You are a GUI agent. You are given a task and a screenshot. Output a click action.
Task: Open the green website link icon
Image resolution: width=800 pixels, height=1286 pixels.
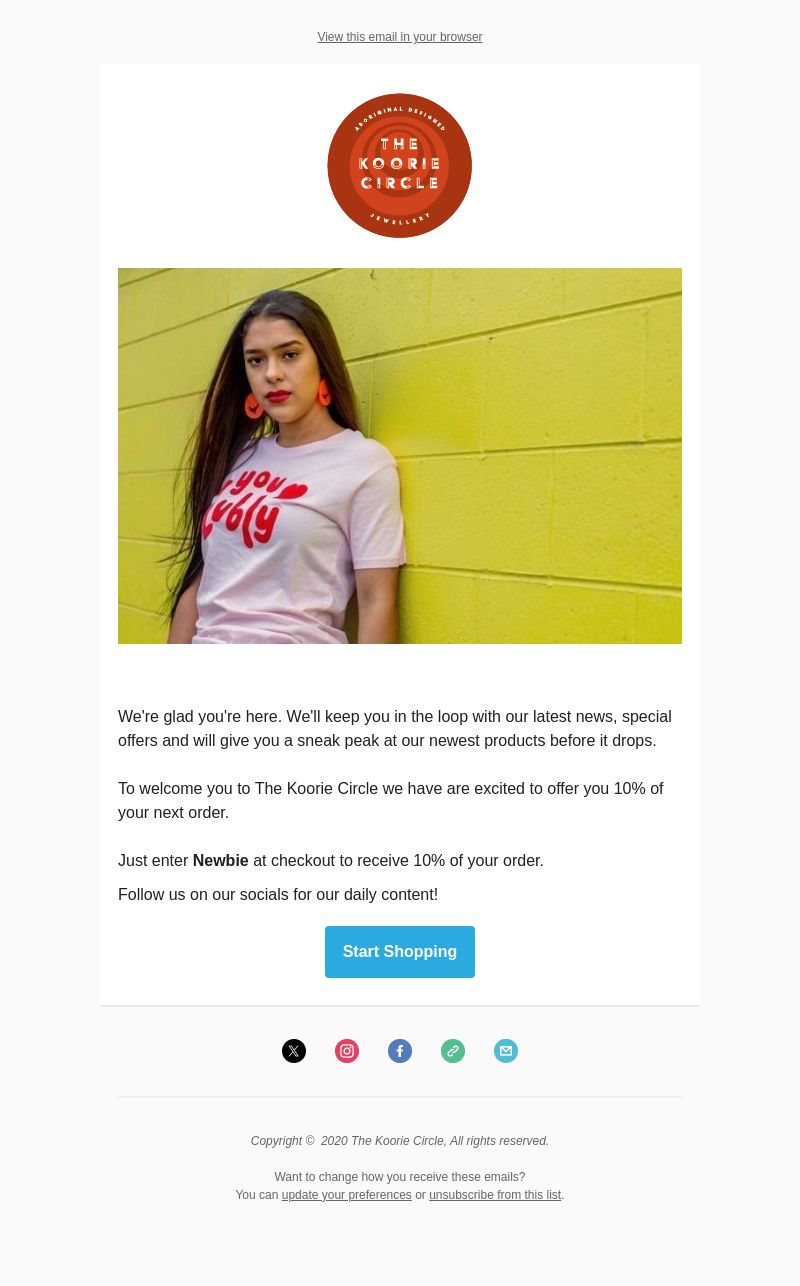click(x=453, y=1051)
